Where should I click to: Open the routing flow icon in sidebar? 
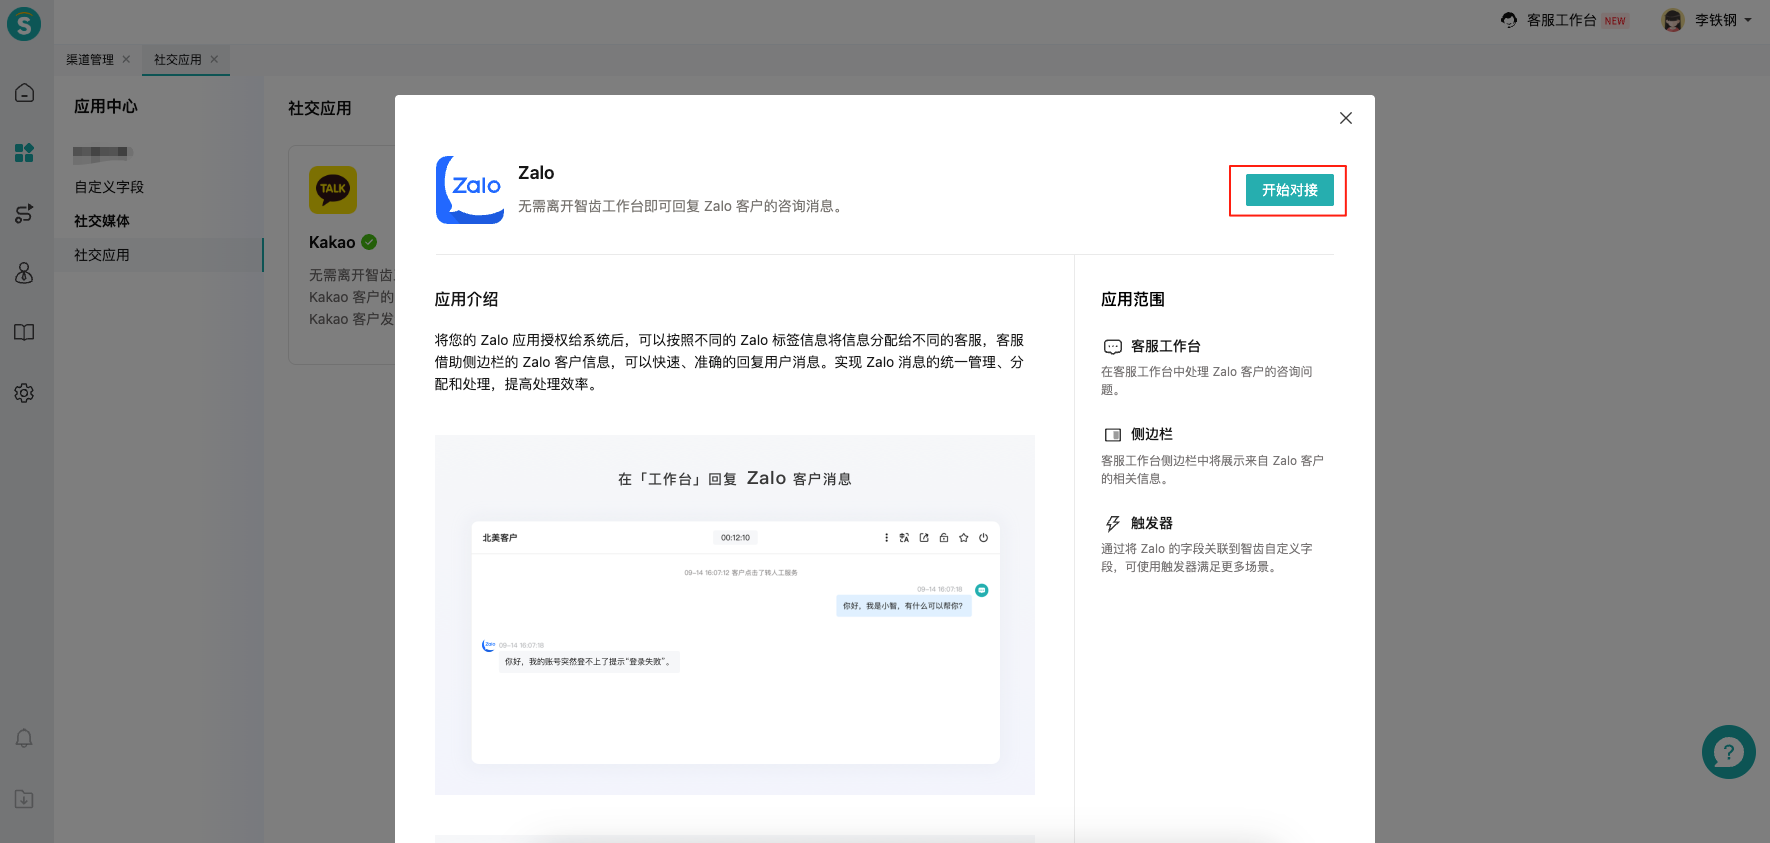point(24,213)
